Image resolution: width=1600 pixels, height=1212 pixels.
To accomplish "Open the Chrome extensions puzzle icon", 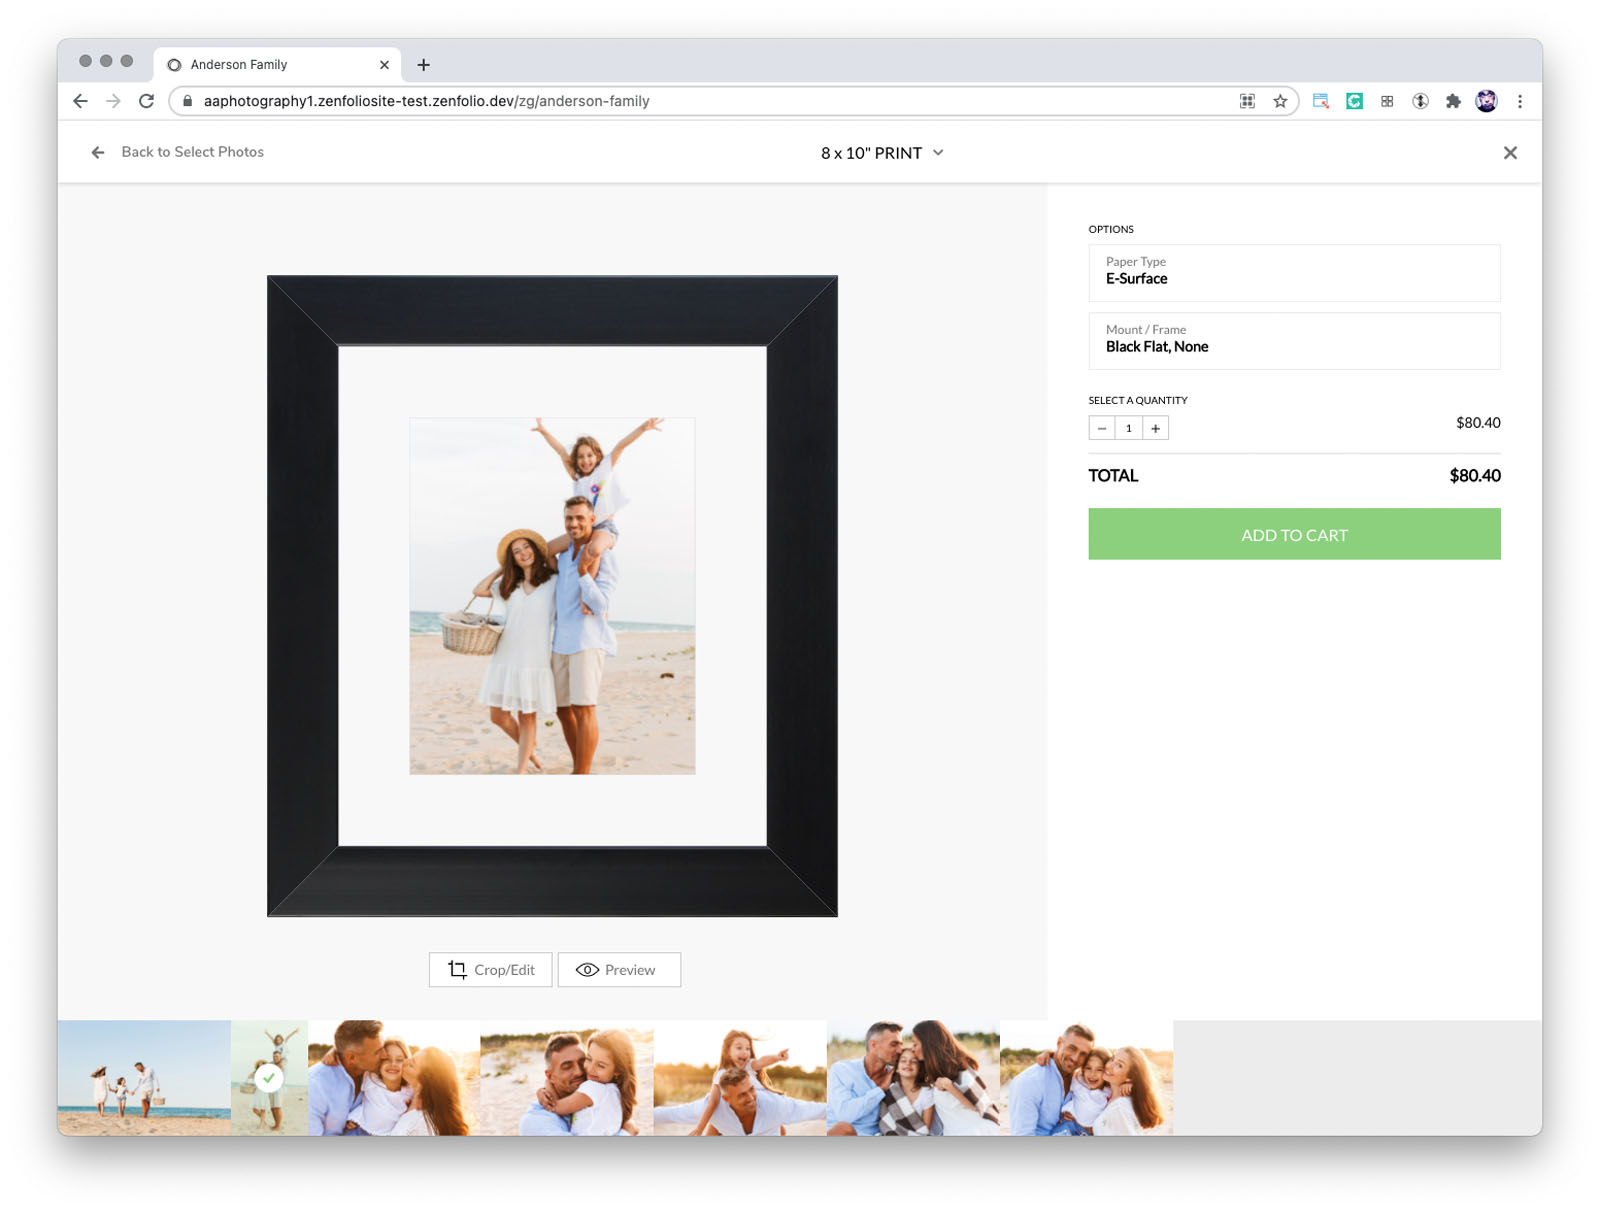I will pyautogui.click(x=1453, y=100).
